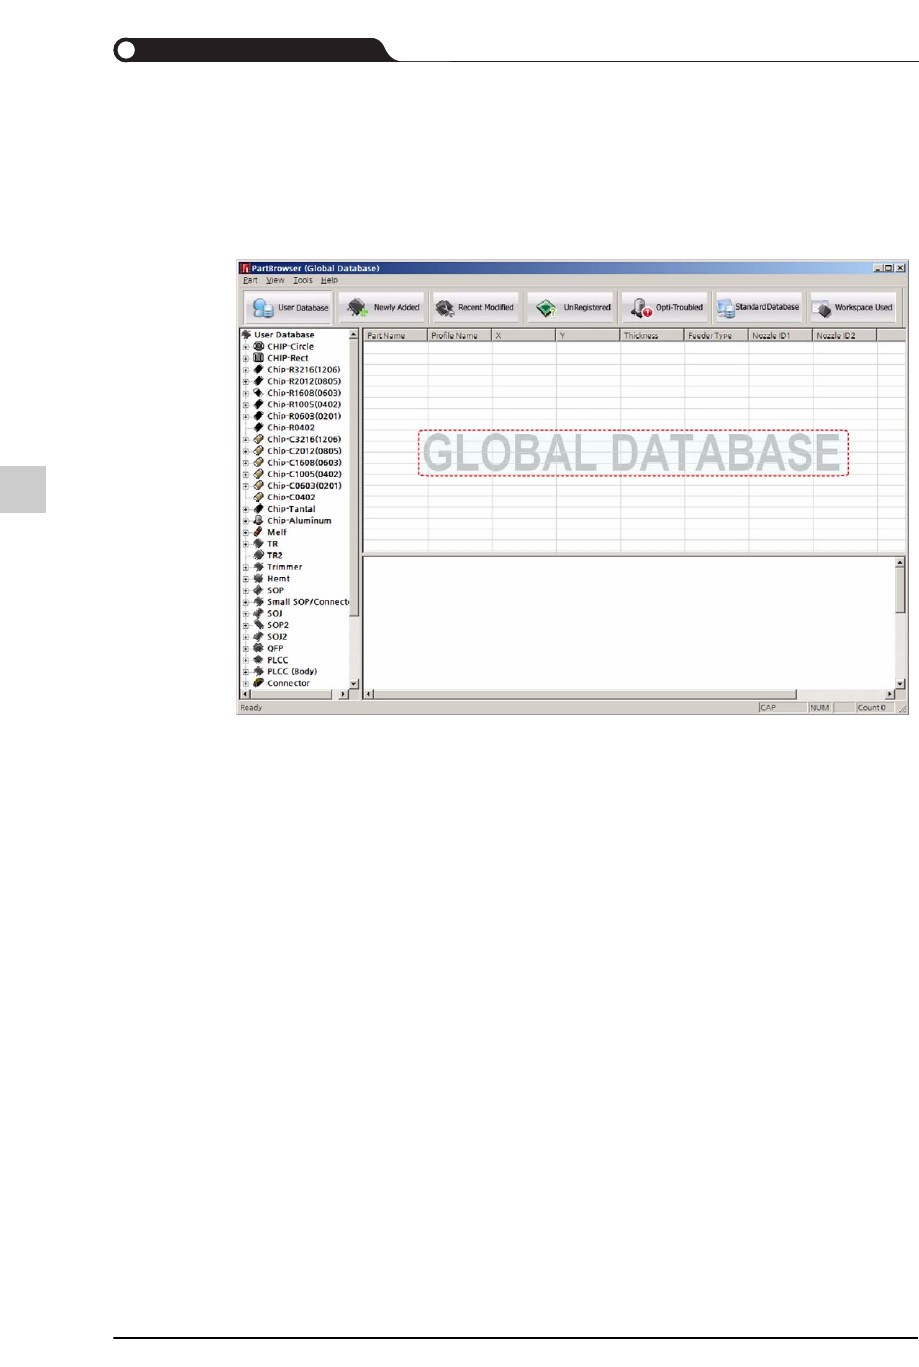The image size is (919, 1367).
Task: Expand the Chip-R1005(0402) node
Action: pyautogui.click(x=246, y=404)
